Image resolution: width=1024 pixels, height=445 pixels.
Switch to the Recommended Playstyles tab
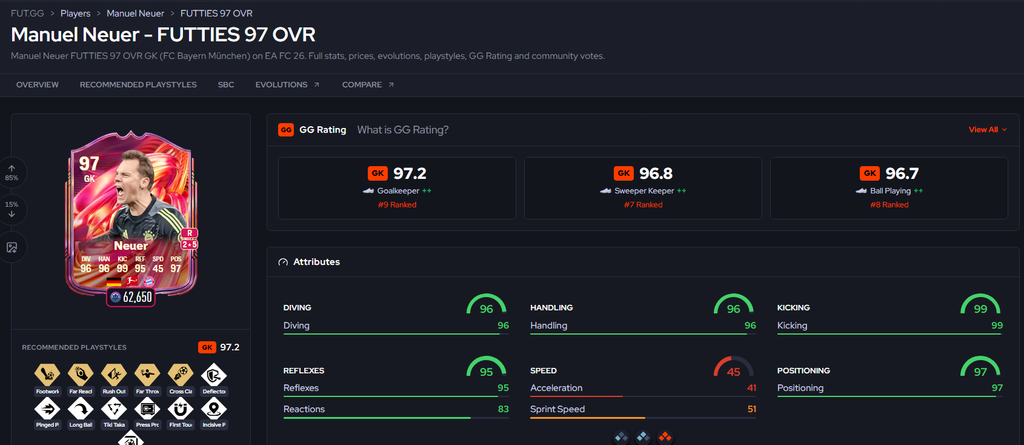pos(138,85)
